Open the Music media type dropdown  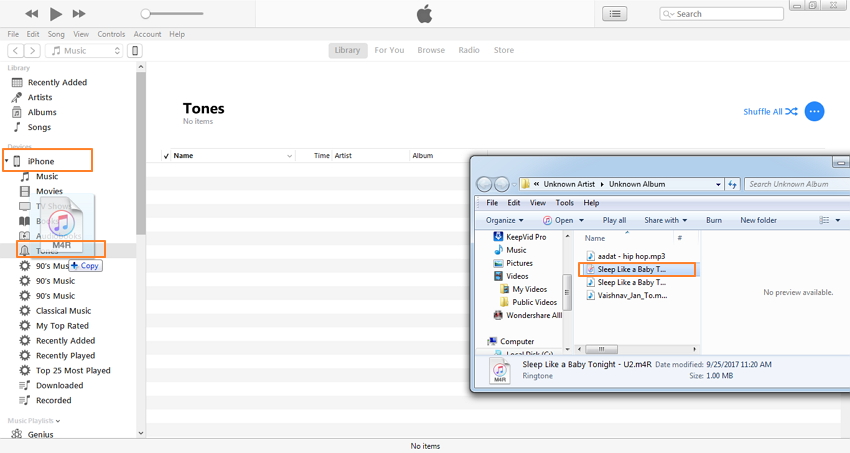tap(84, 50)
